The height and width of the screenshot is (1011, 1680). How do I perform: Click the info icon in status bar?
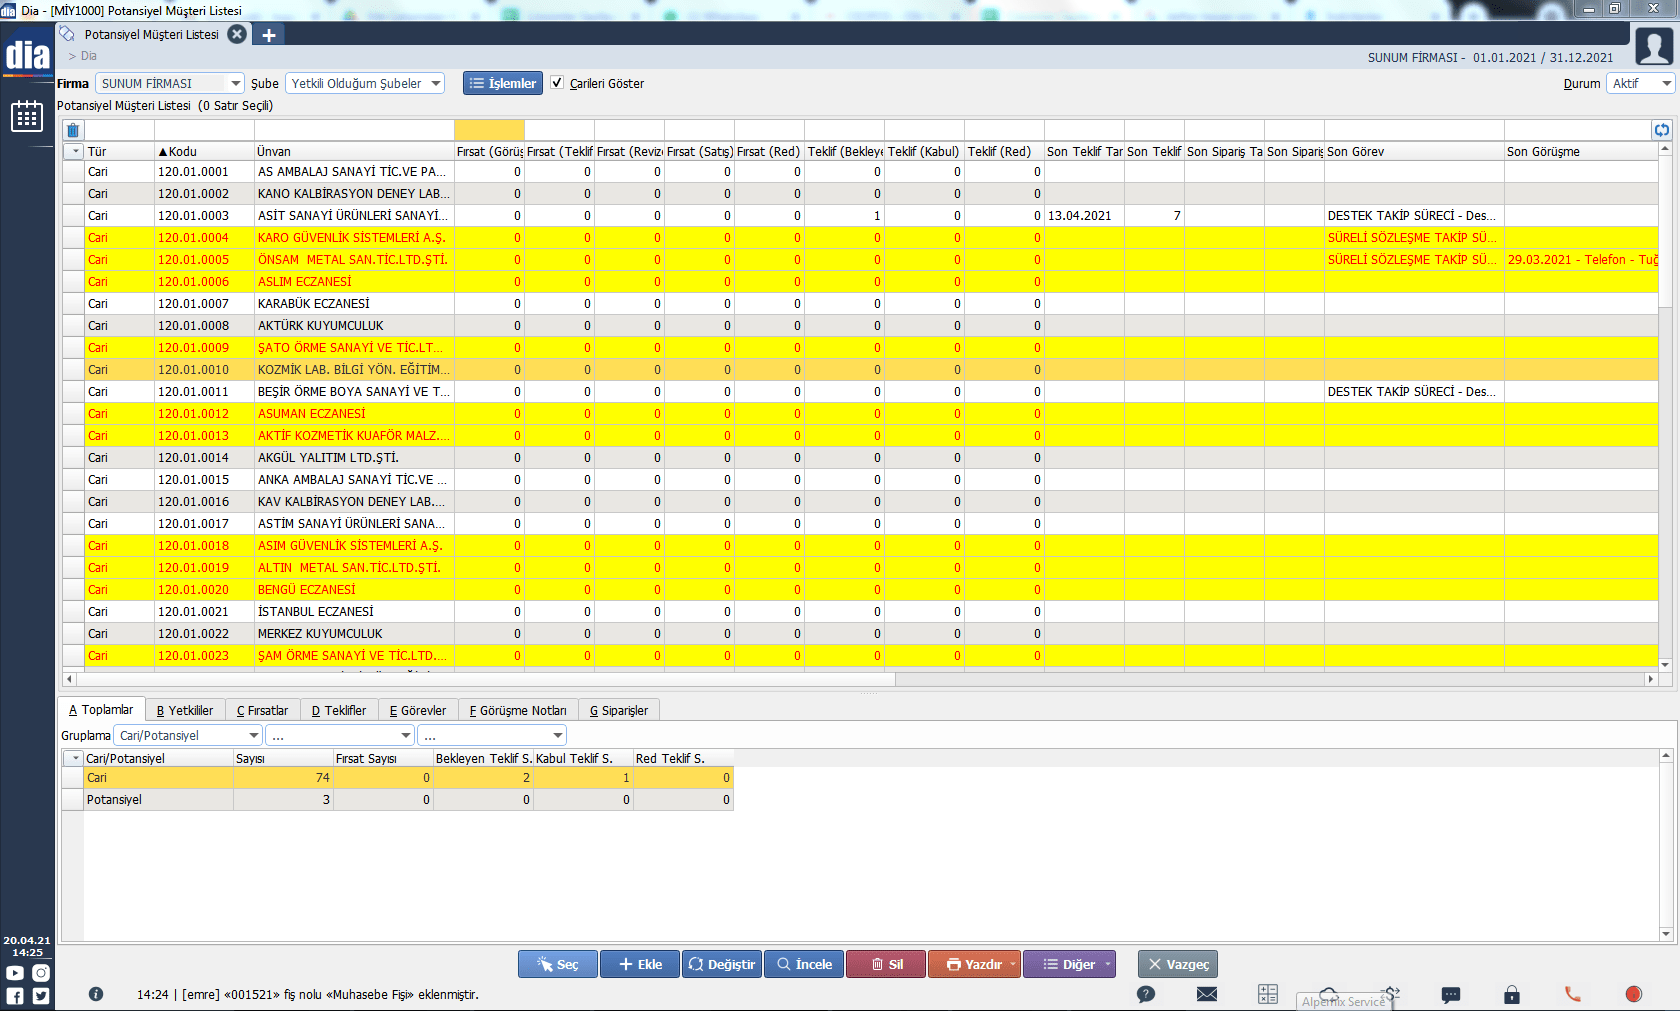click(x=96, y=994)
